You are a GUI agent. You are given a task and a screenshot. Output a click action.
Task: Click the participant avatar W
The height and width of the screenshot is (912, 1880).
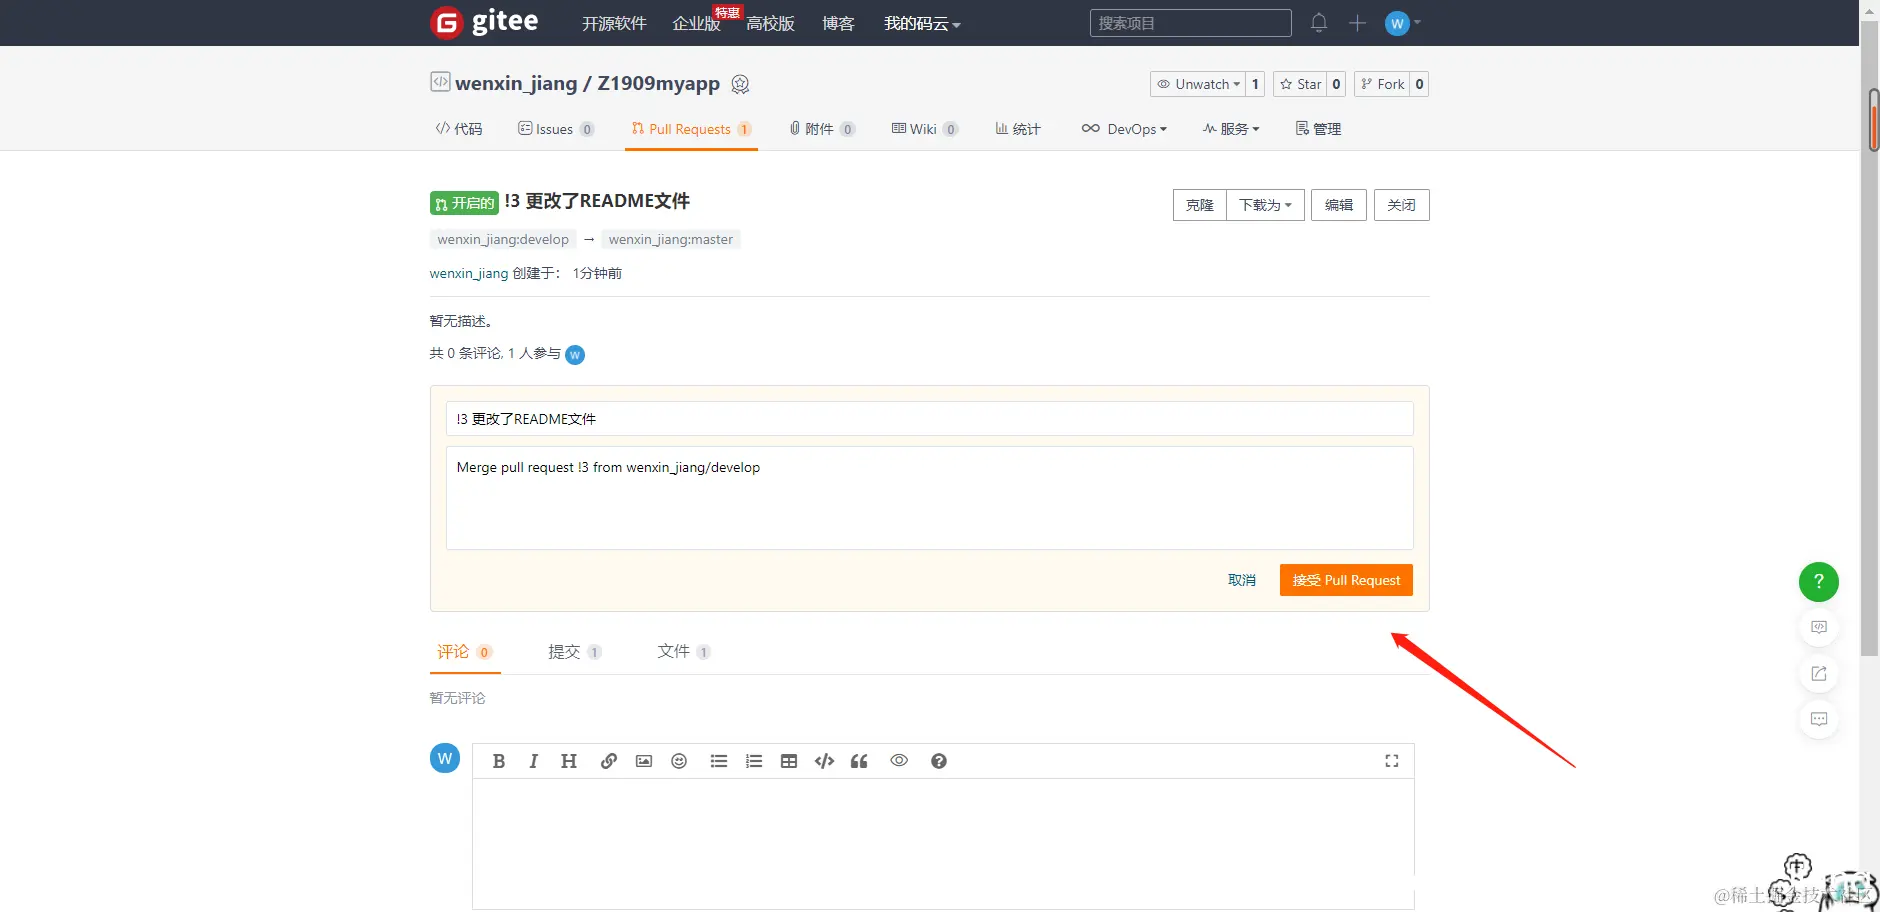575,354
